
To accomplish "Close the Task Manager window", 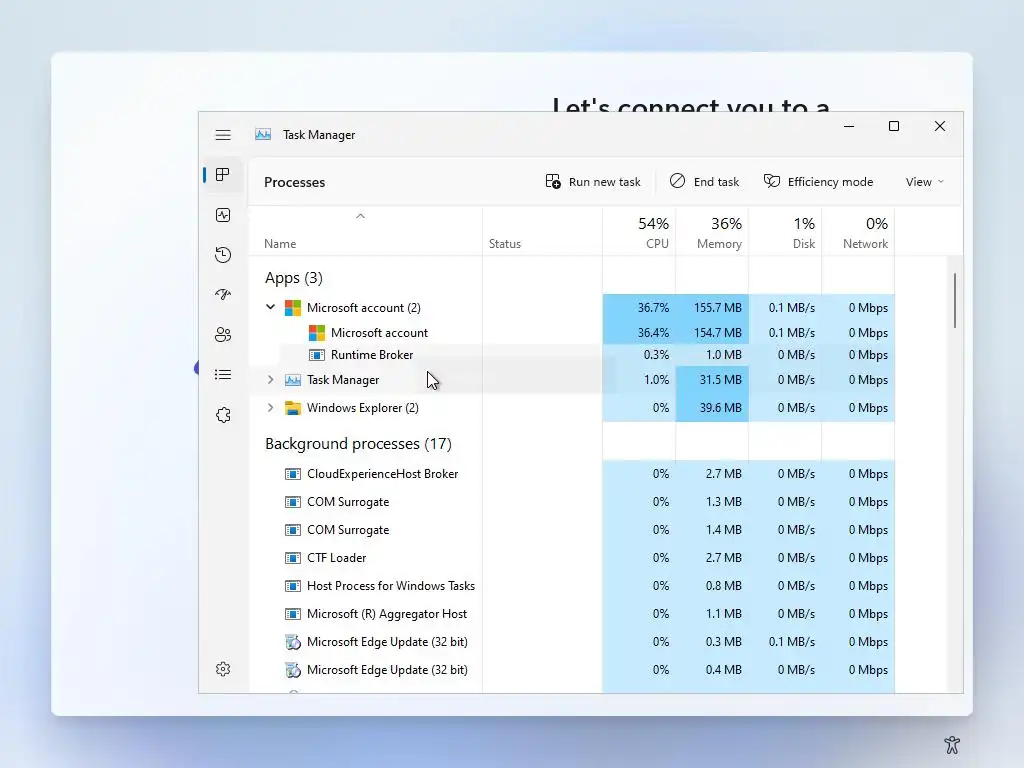I will point(940,126).
